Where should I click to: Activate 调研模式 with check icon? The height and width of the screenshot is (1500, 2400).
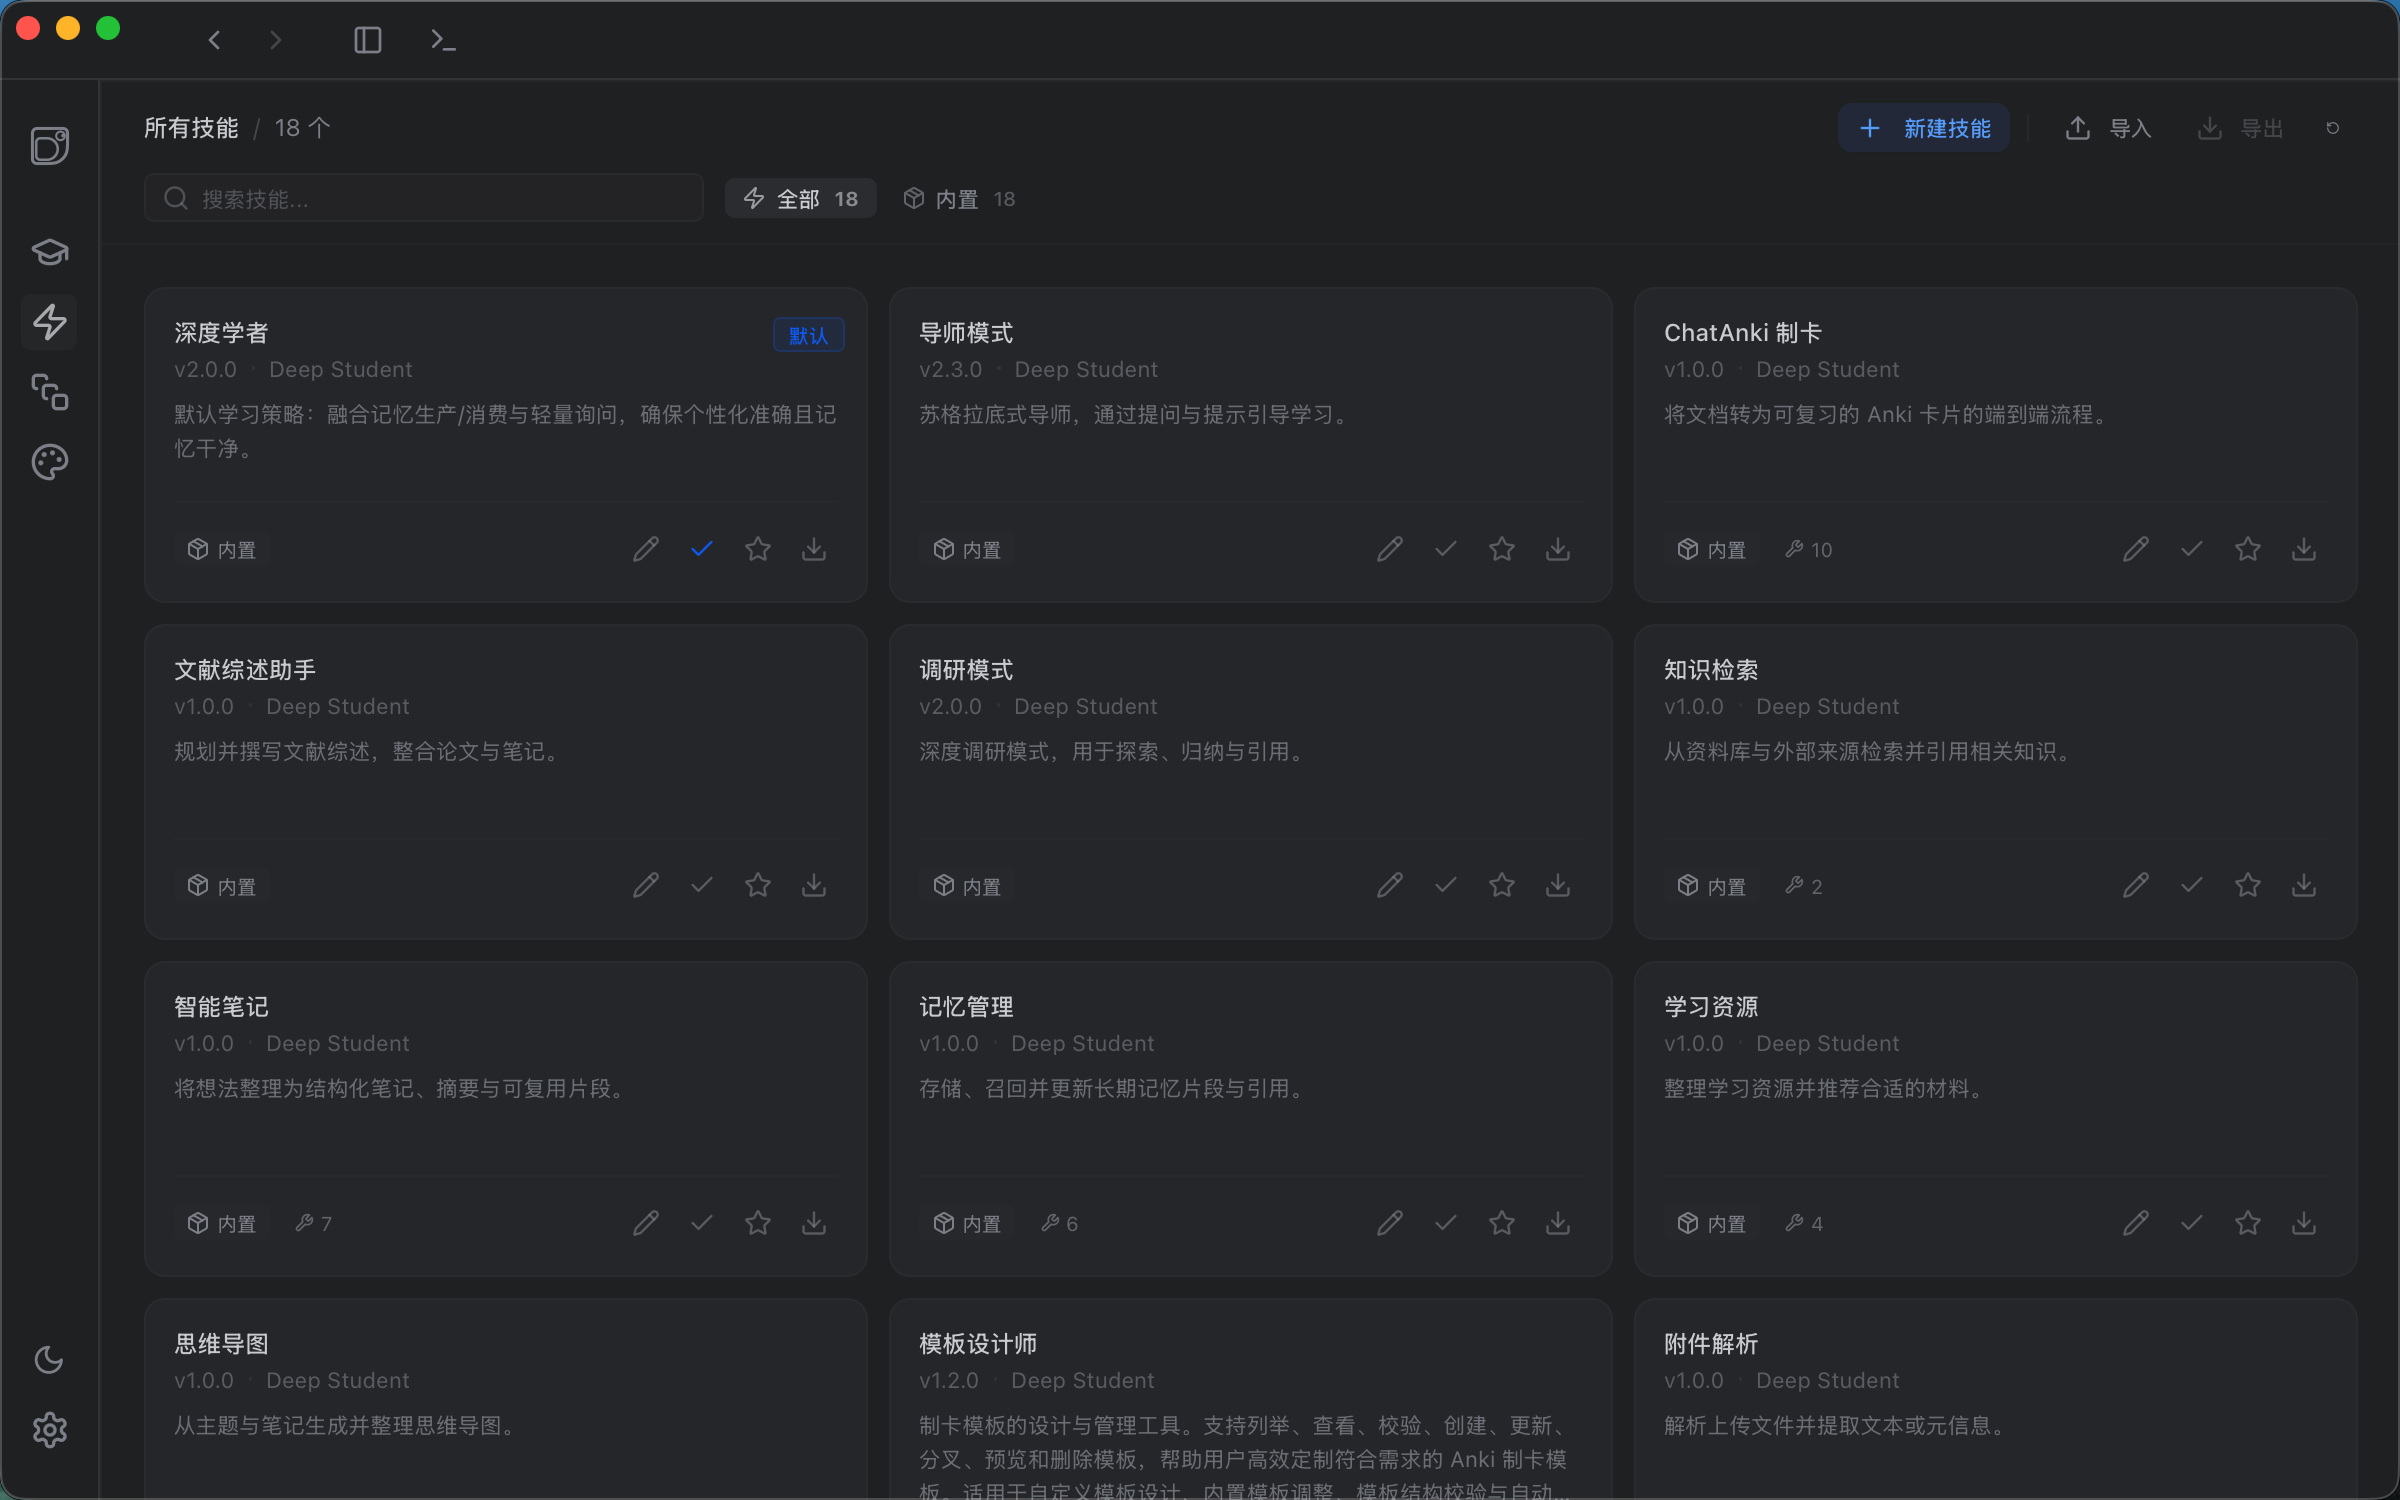[1446, 885]
